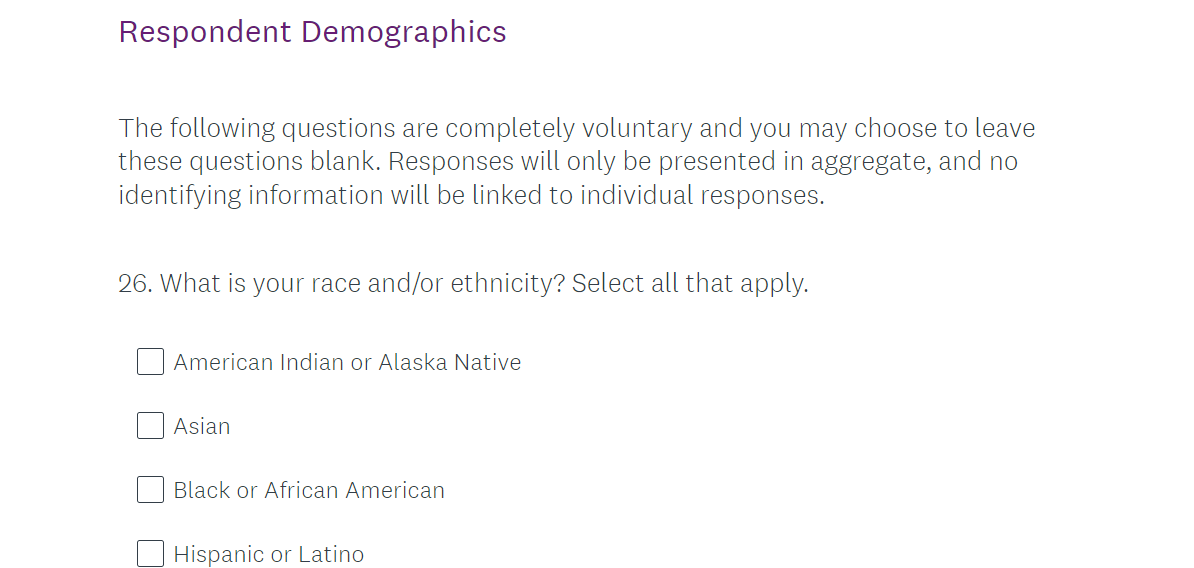
Task: Click the Respondent Demographics heading
Action: click(x=312, y=32)
